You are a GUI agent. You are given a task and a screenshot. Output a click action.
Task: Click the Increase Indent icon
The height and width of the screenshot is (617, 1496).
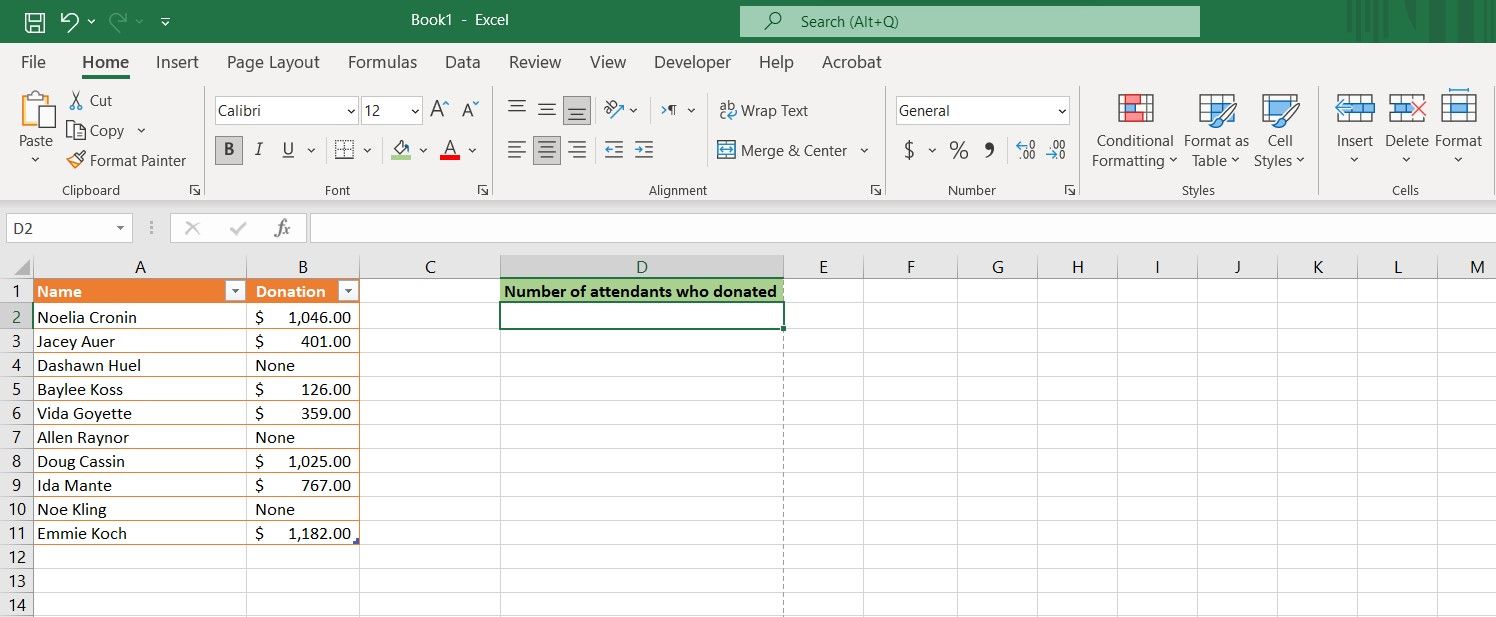click(x=644, y=150)
